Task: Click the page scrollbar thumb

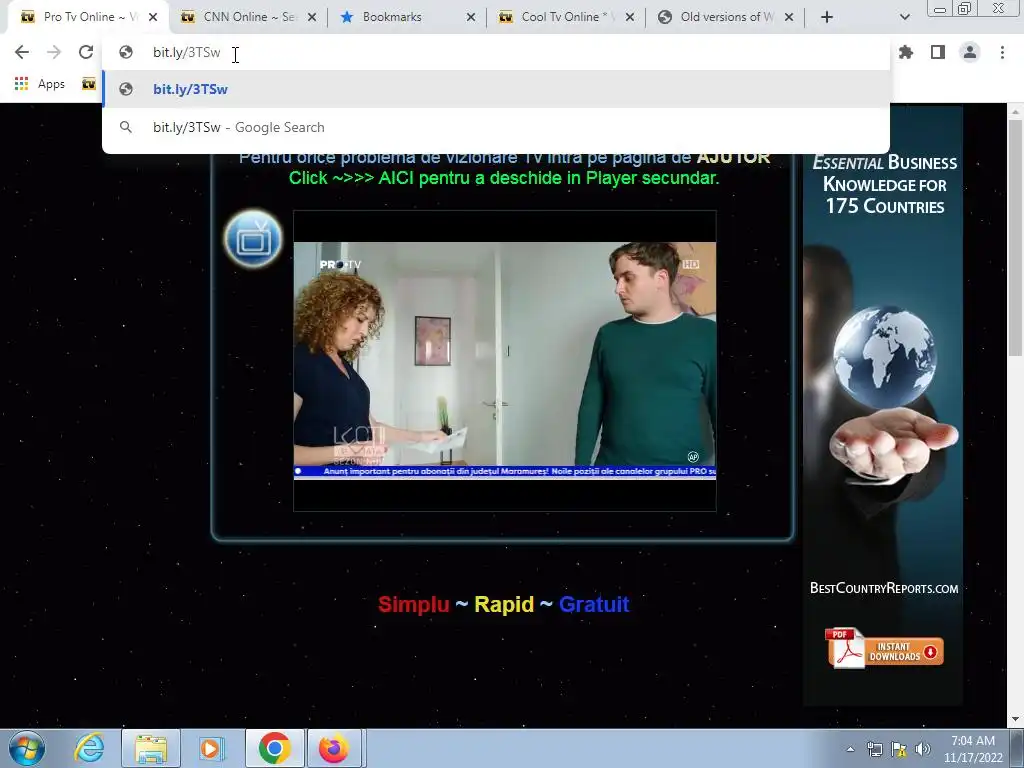Action: point(1015,237)
